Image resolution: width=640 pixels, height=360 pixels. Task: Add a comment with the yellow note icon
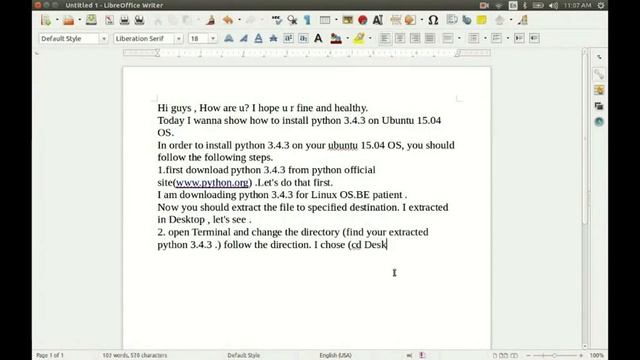tap(482, 20)
